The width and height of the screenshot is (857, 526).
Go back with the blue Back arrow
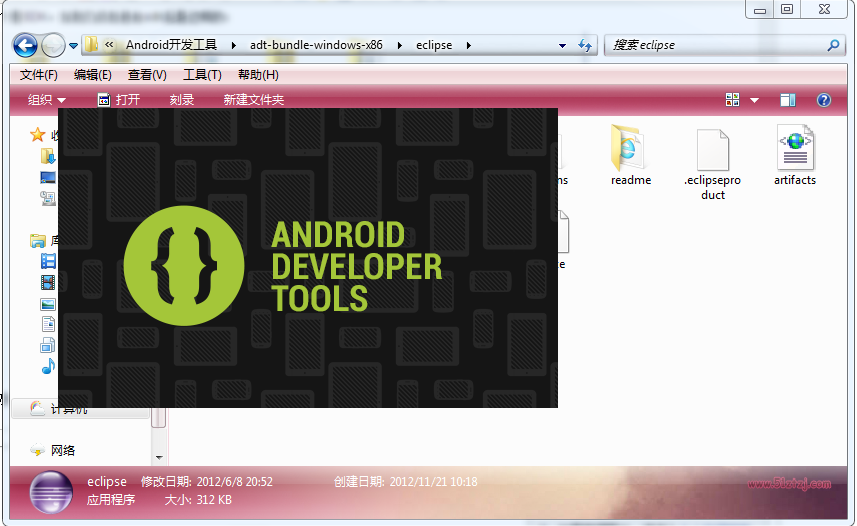click(25, 45)
